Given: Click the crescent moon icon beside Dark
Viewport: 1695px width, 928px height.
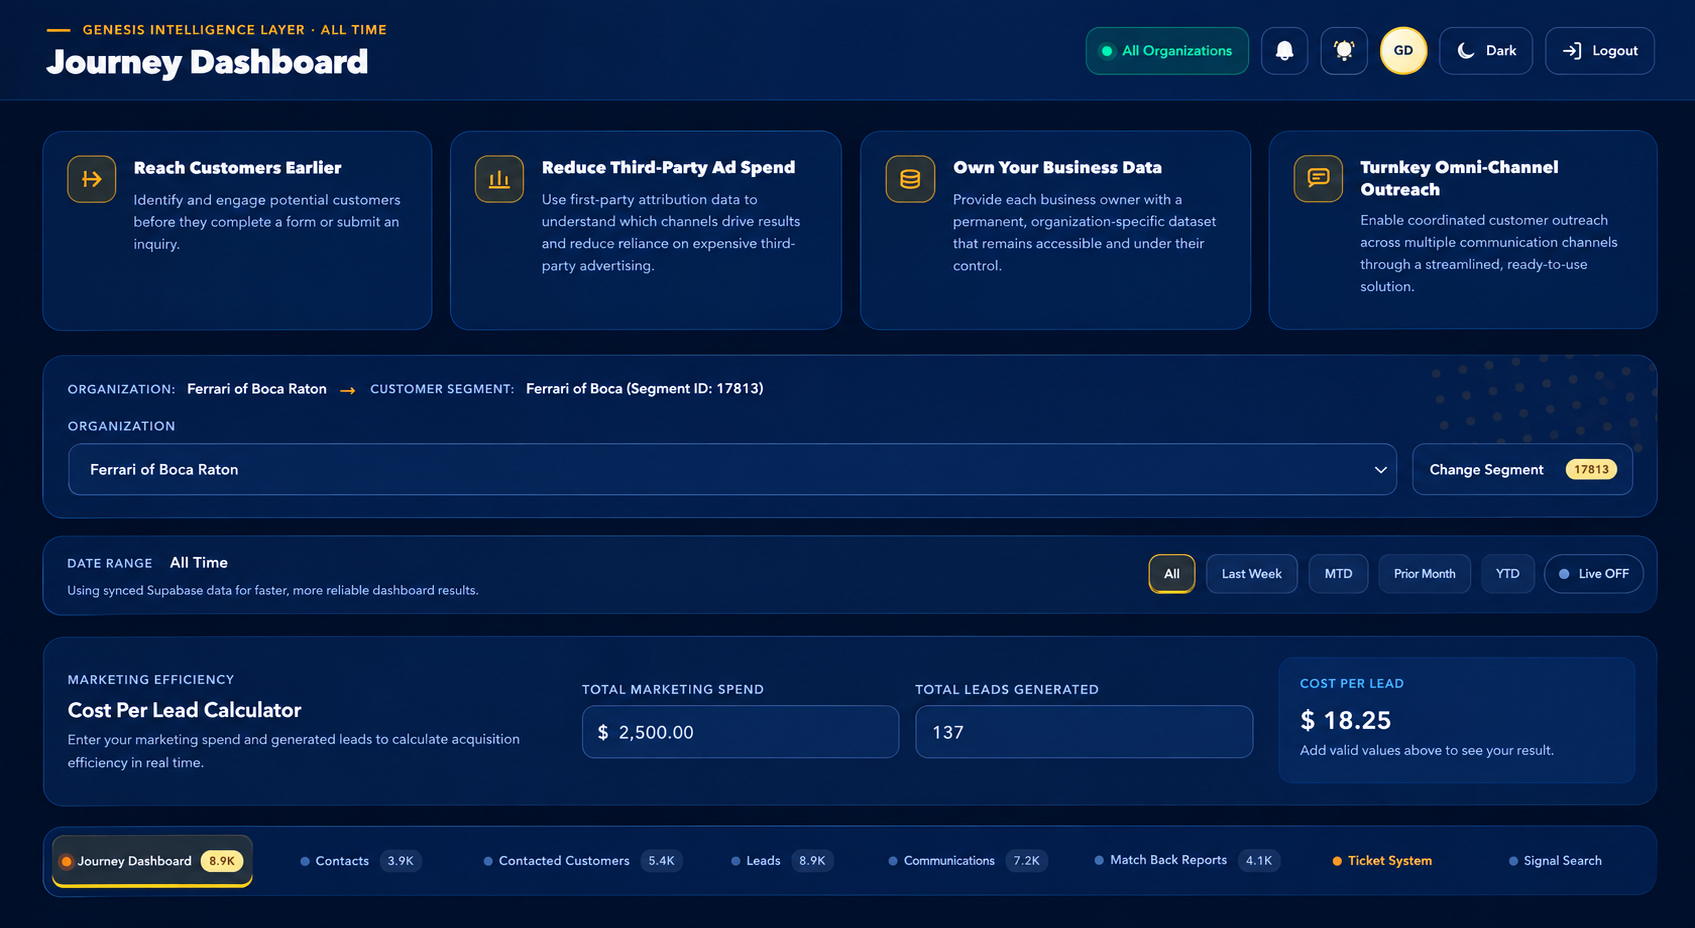Looking at the screenshot, I should (1466, 51).
